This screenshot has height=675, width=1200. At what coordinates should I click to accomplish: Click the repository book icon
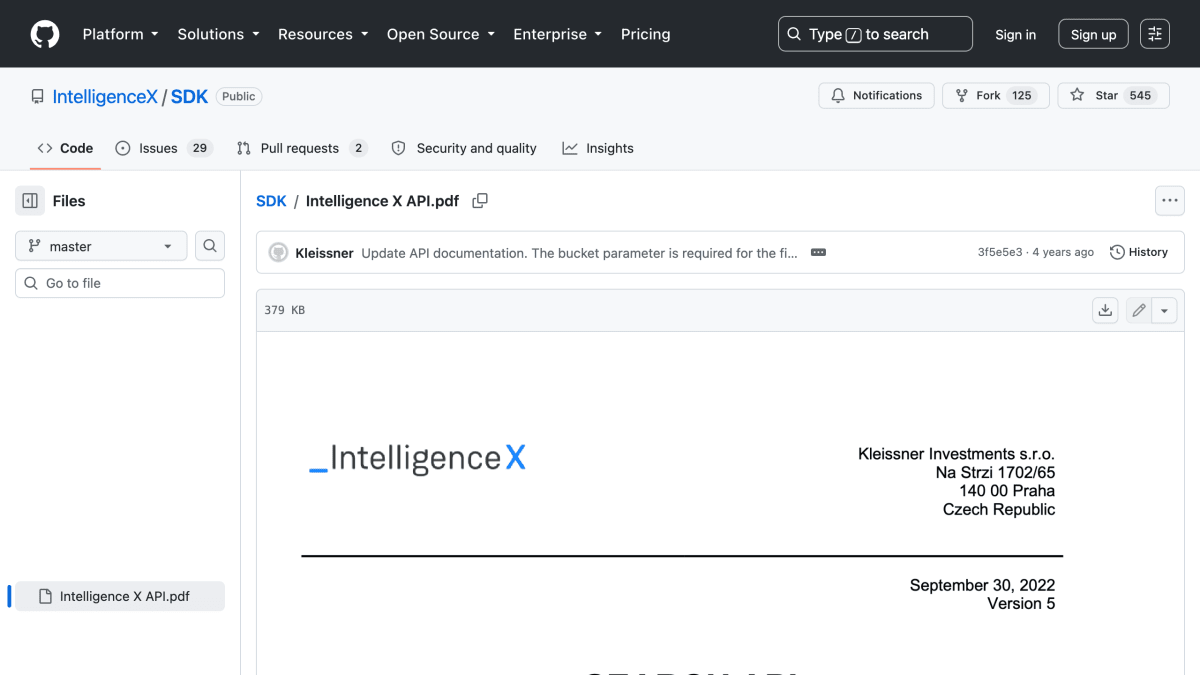pyautogui.click(x=38, y=97)
